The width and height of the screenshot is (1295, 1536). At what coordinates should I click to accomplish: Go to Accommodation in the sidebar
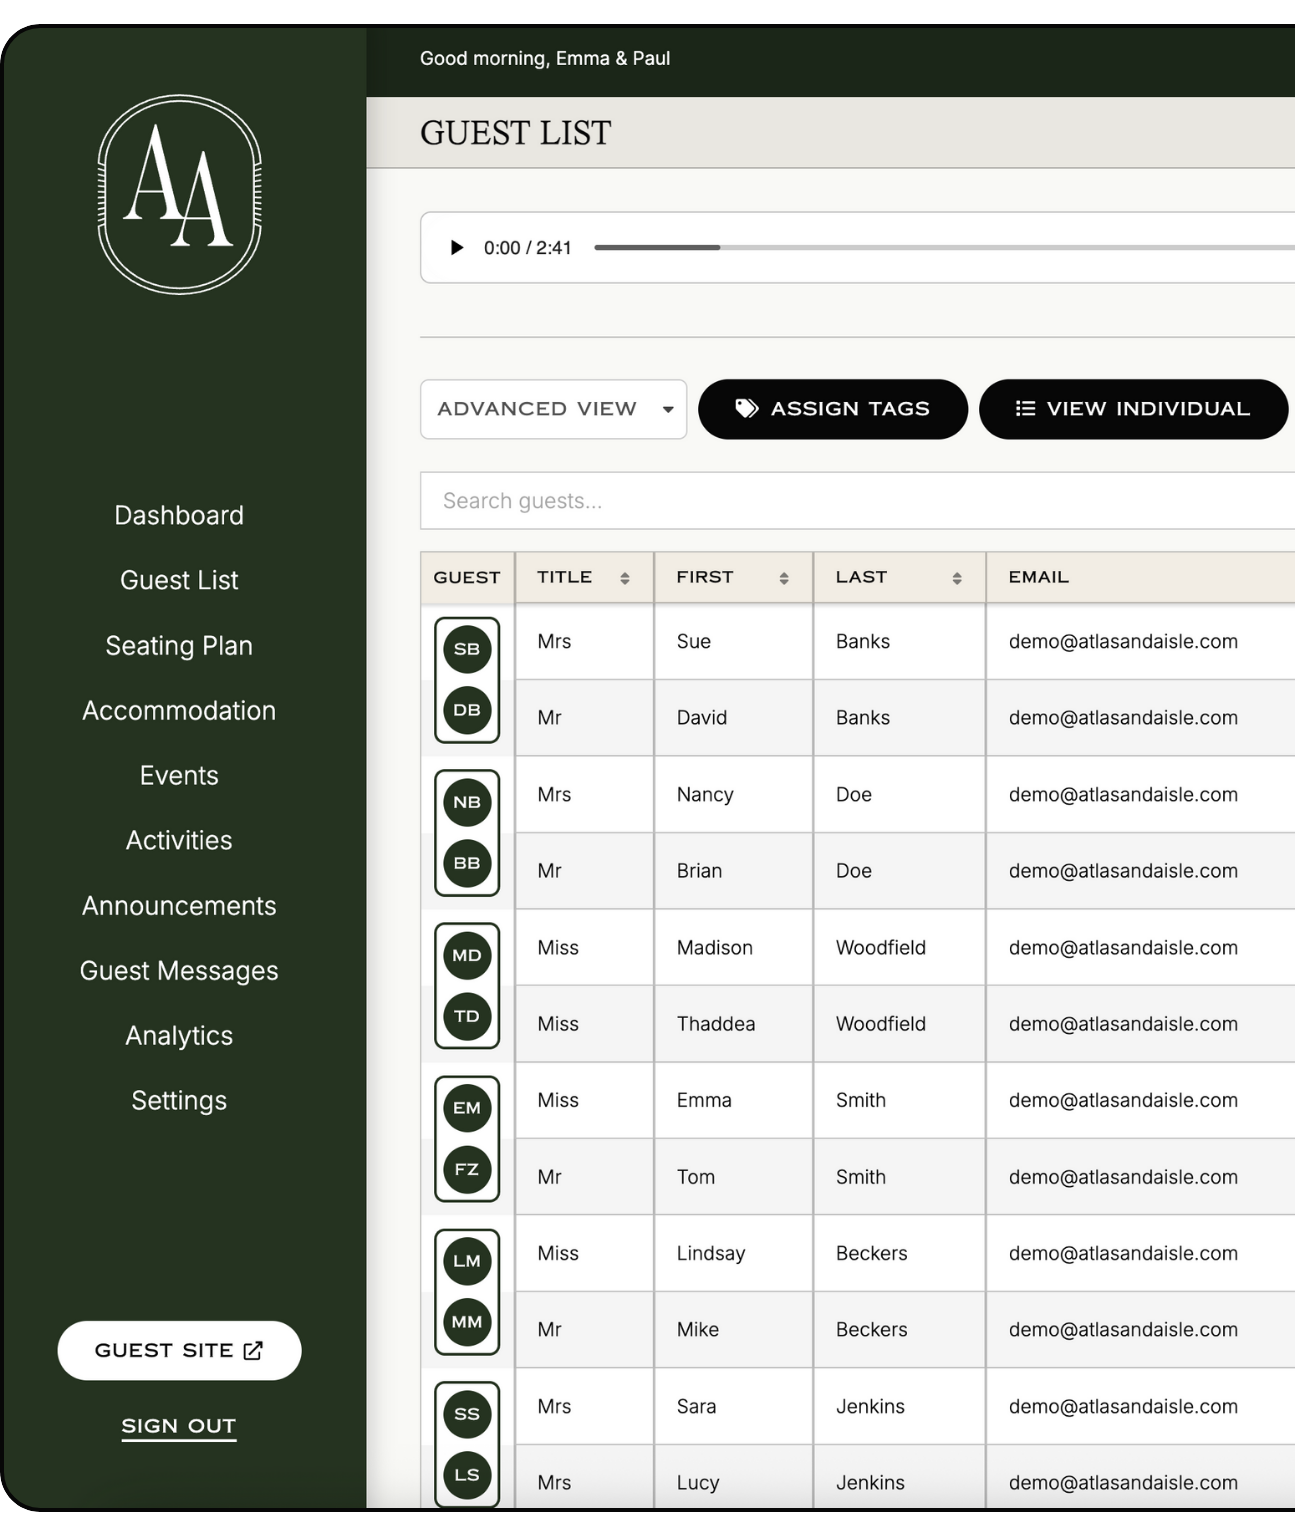tap(179, 711)
